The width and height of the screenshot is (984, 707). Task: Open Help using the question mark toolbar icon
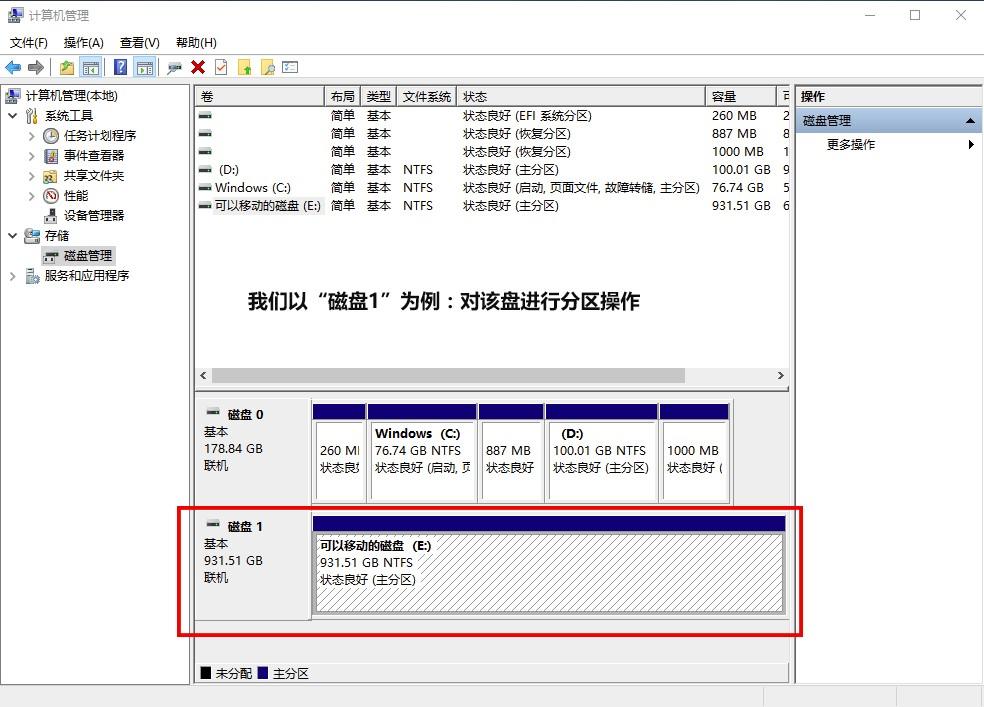120,67
